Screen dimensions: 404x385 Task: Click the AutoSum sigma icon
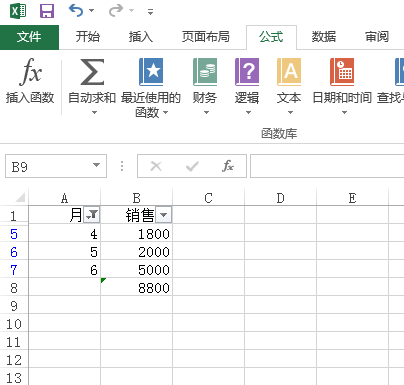coord(92,72)
